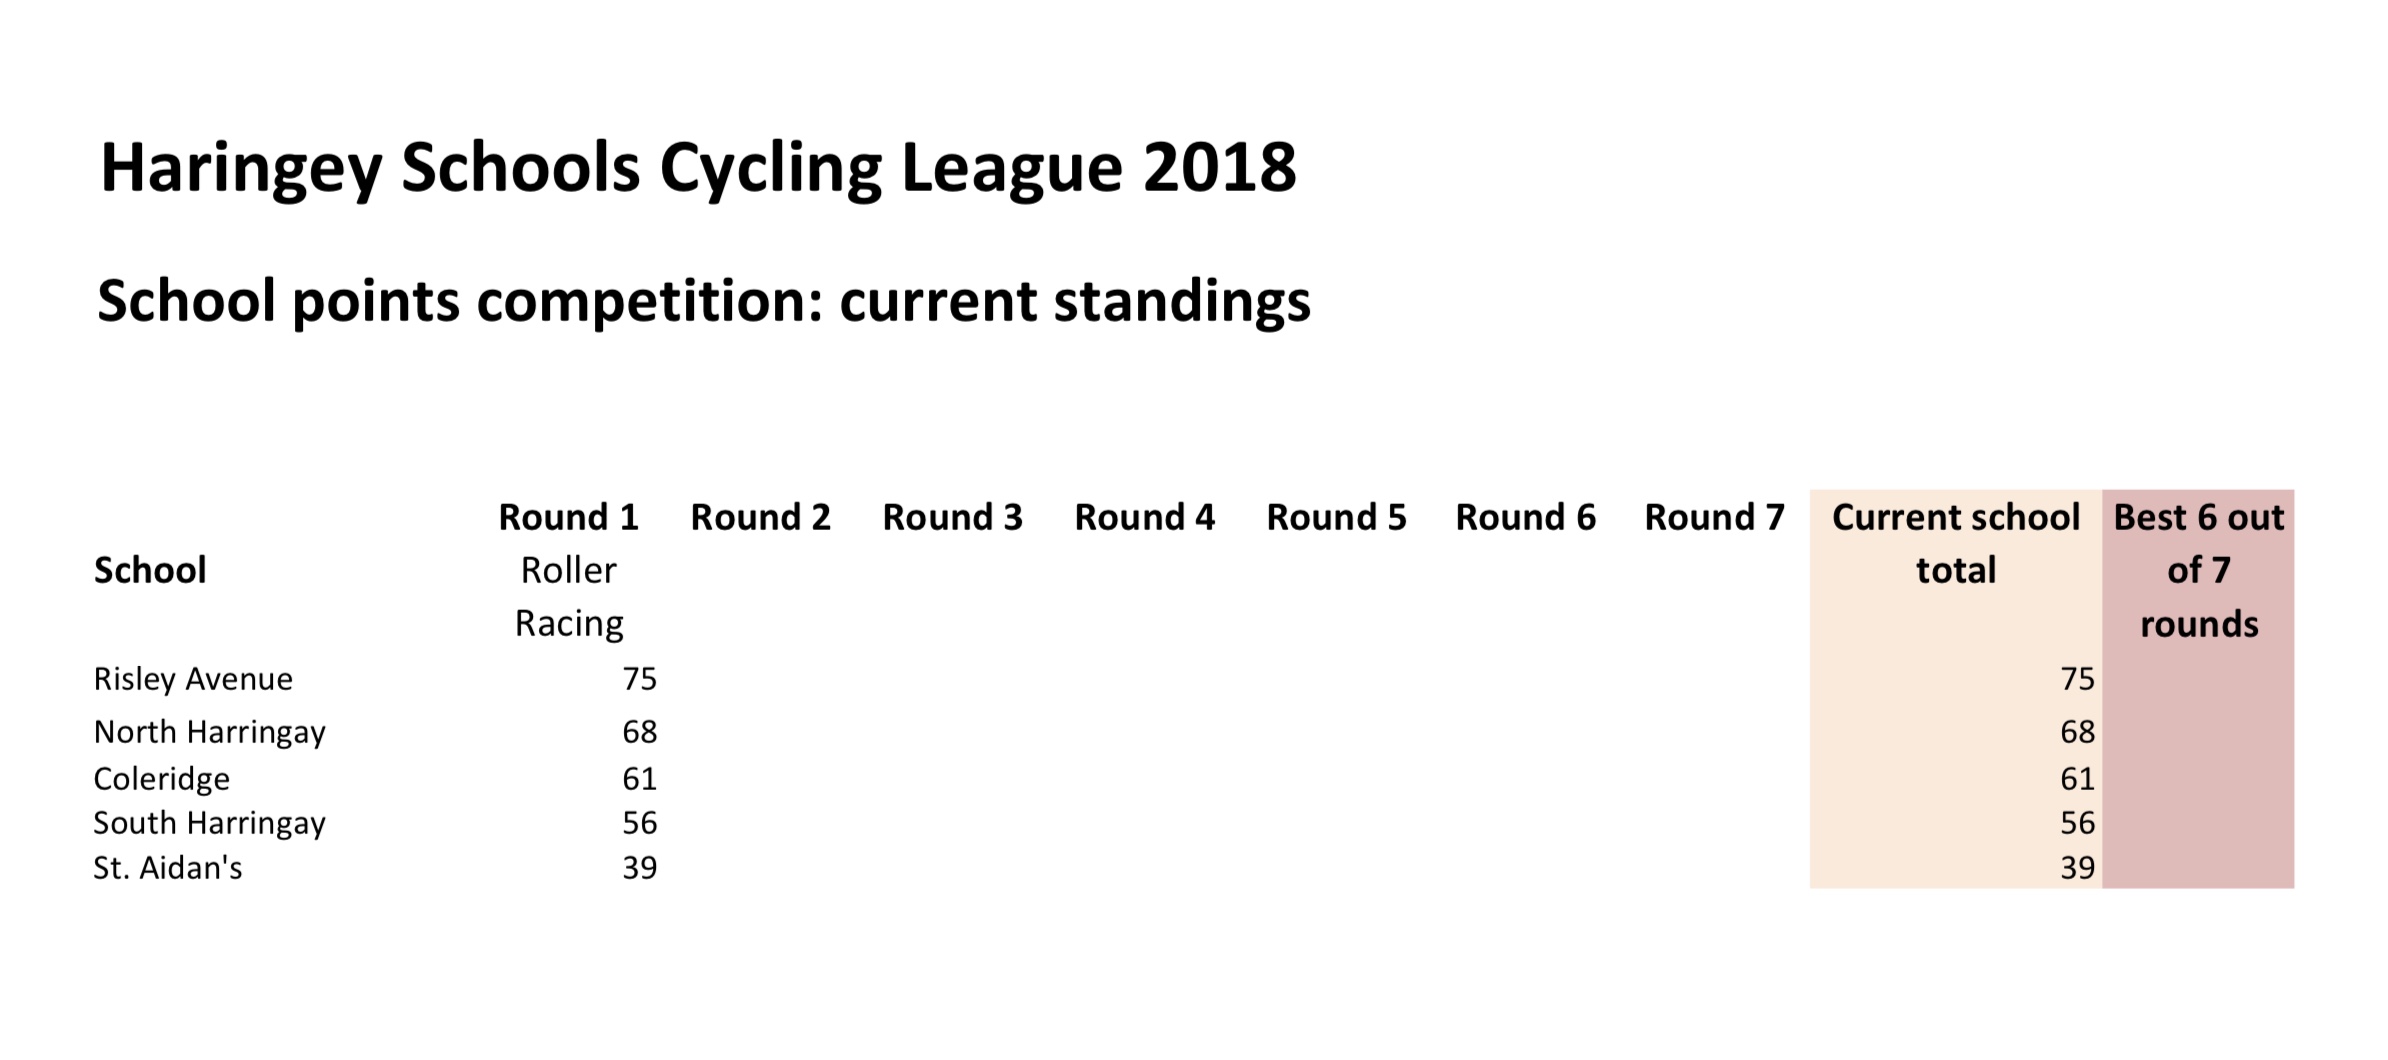
Task: Select the Round 3 column header
Action: (952, 517)
